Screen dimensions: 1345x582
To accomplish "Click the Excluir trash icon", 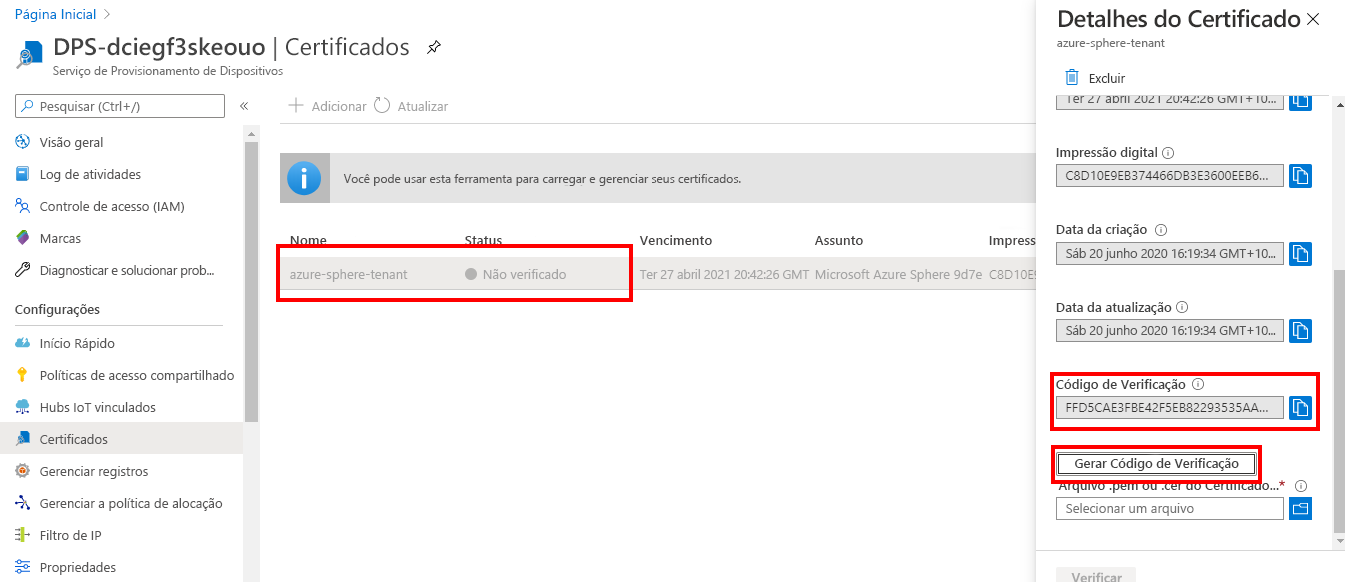I will pyautogui.click(x=1072, y=77).
